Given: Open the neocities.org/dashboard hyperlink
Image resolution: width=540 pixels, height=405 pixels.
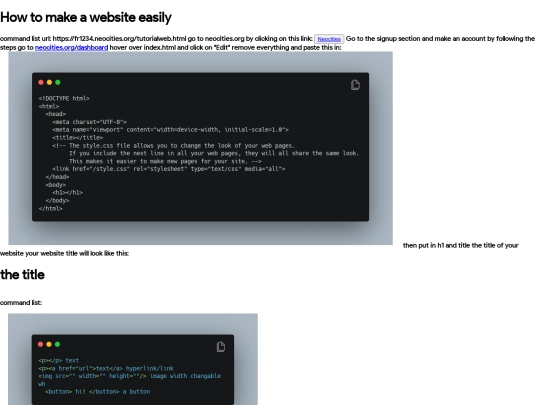Looking at the screenshot, I should [71, 48].
